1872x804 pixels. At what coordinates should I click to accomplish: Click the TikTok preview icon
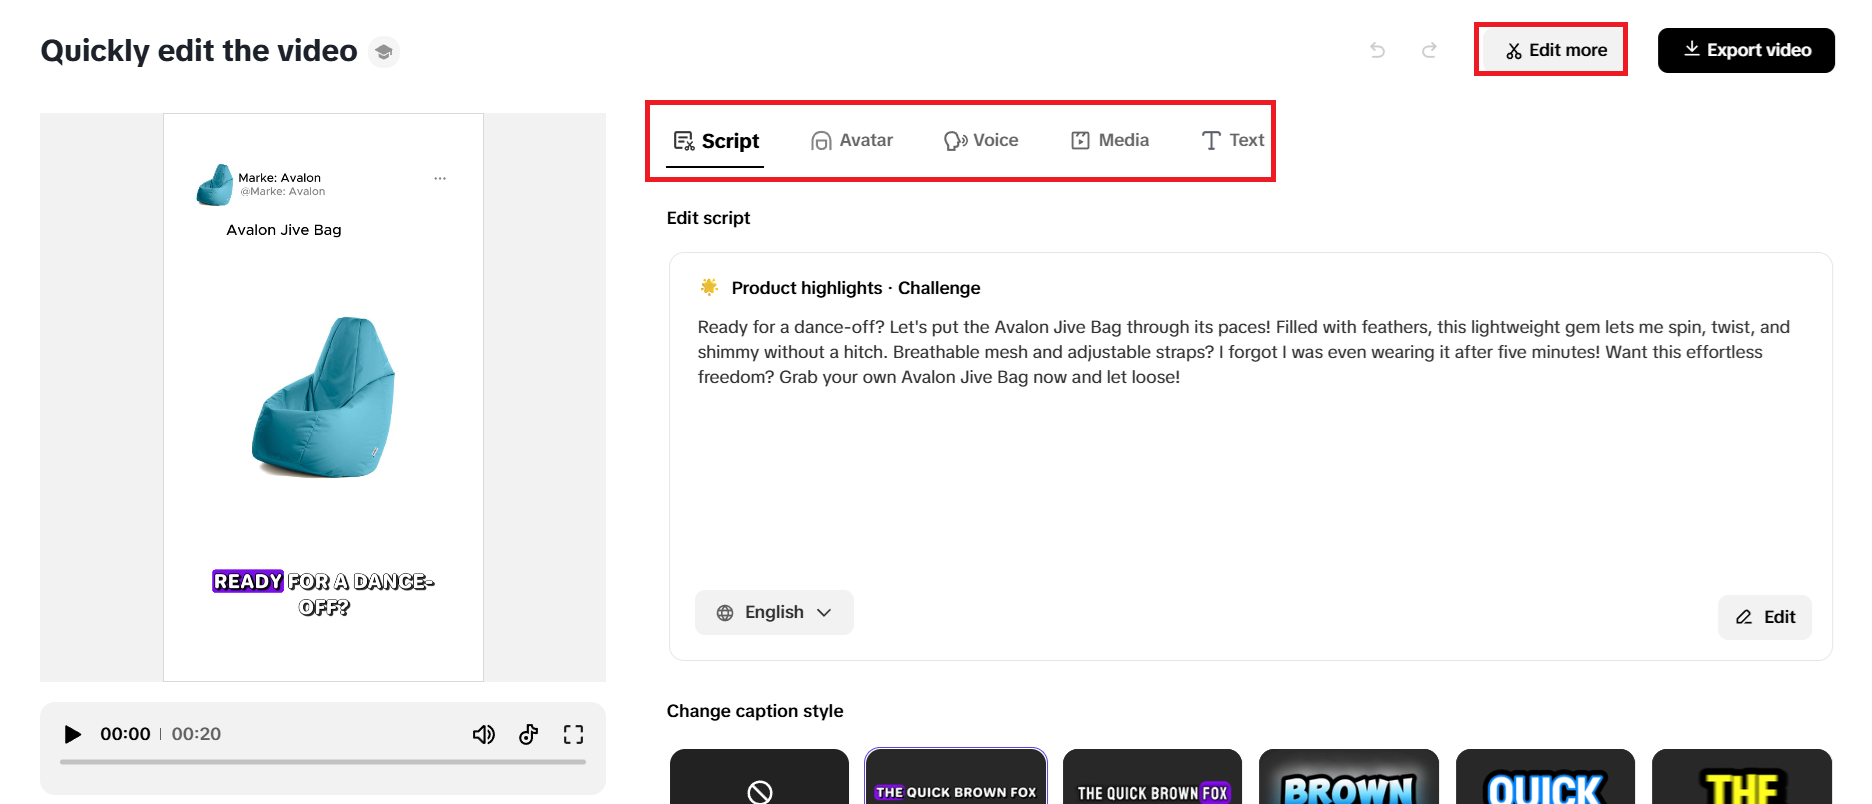529,735
